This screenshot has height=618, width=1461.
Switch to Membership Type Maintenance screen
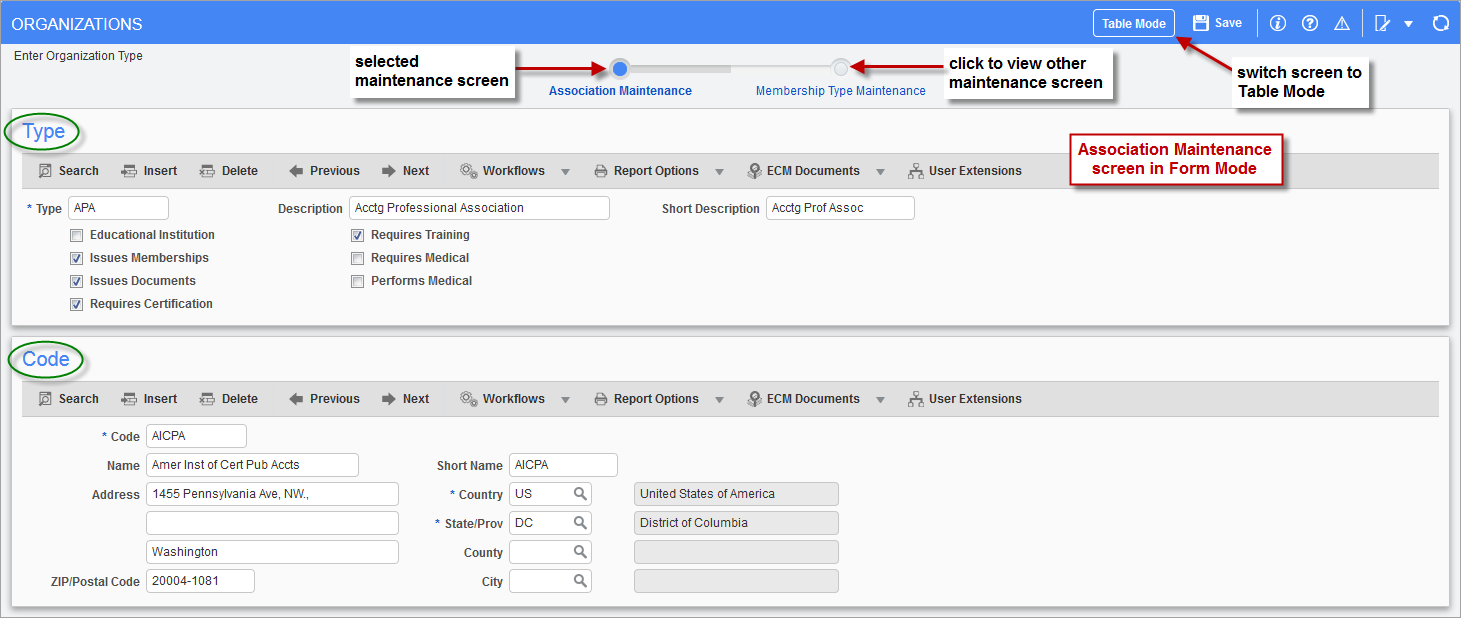pyautogui.click(x=840, y=68)
